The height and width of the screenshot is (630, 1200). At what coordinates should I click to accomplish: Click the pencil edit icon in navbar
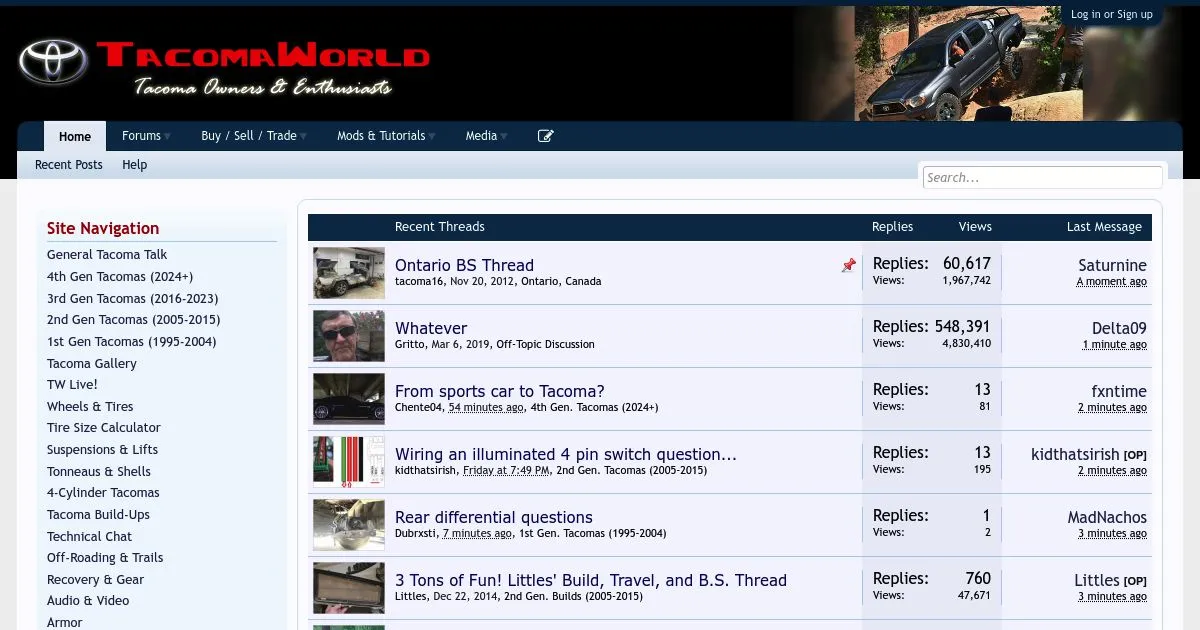click(546, 136)
